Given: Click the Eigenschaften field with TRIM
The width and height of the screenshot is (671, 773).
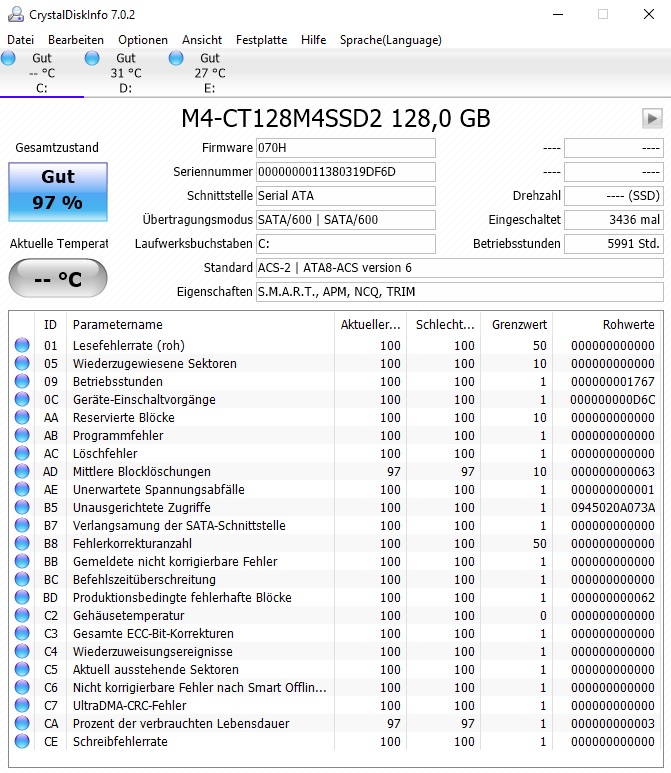Looking at the screenshot, I should coord(459,292).
